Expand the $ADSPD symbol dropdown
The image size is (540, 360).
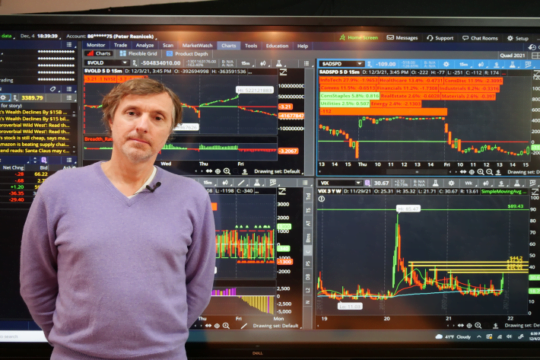tap(359, 64)
